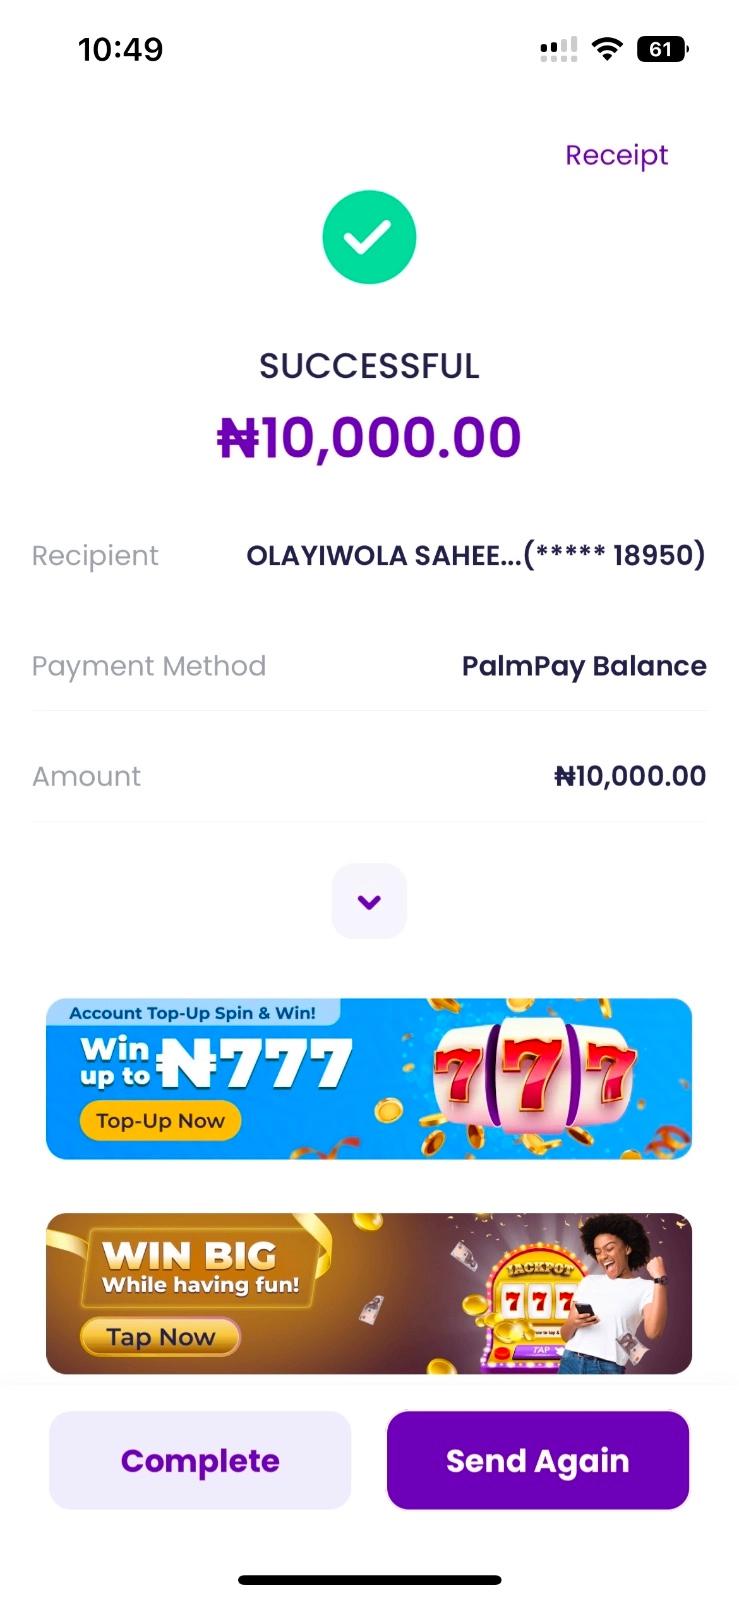
Task: Tap the Wi-Fi status icon
Action: point(606,49)
